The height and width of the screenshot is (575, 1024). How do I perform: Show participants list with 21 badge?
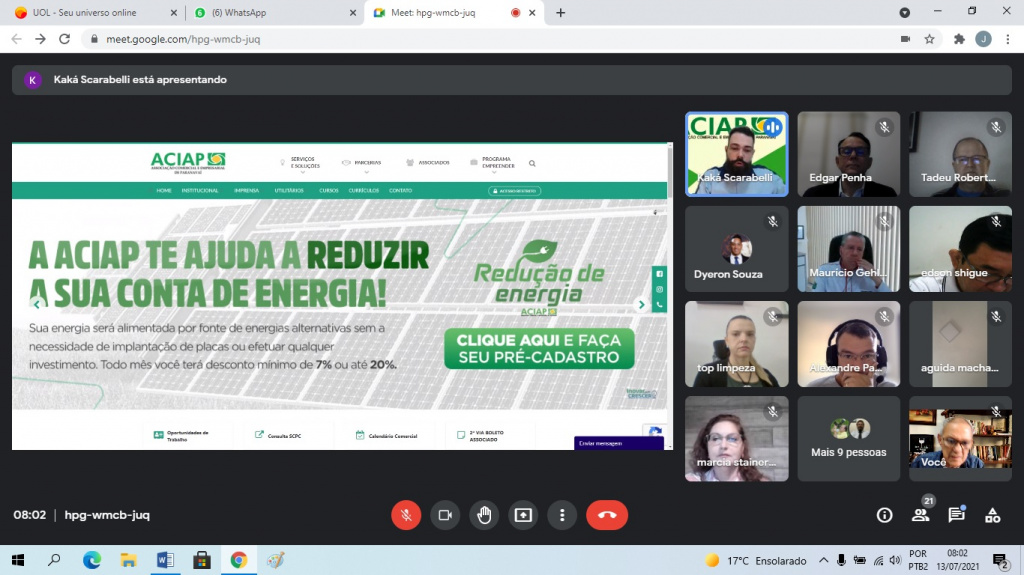(921, 515)
